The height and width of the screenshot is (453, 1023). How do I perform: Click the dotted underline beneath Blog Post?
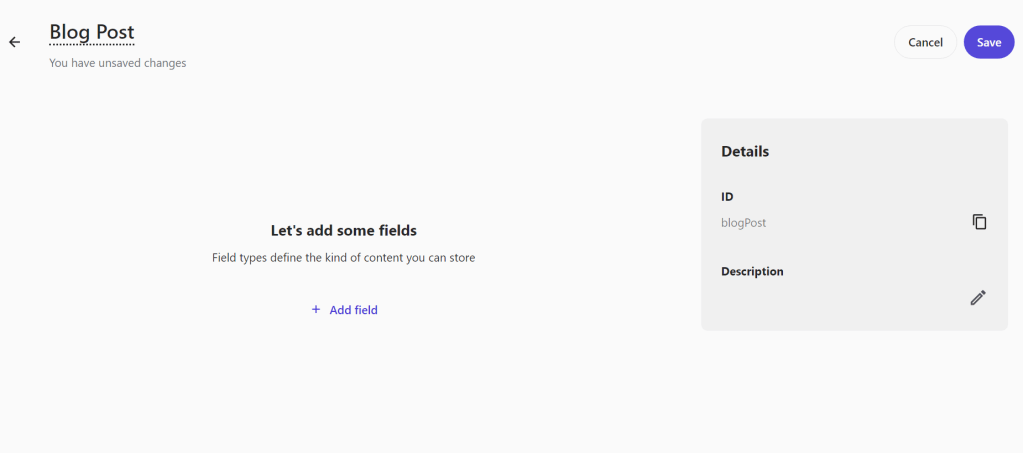92,45
